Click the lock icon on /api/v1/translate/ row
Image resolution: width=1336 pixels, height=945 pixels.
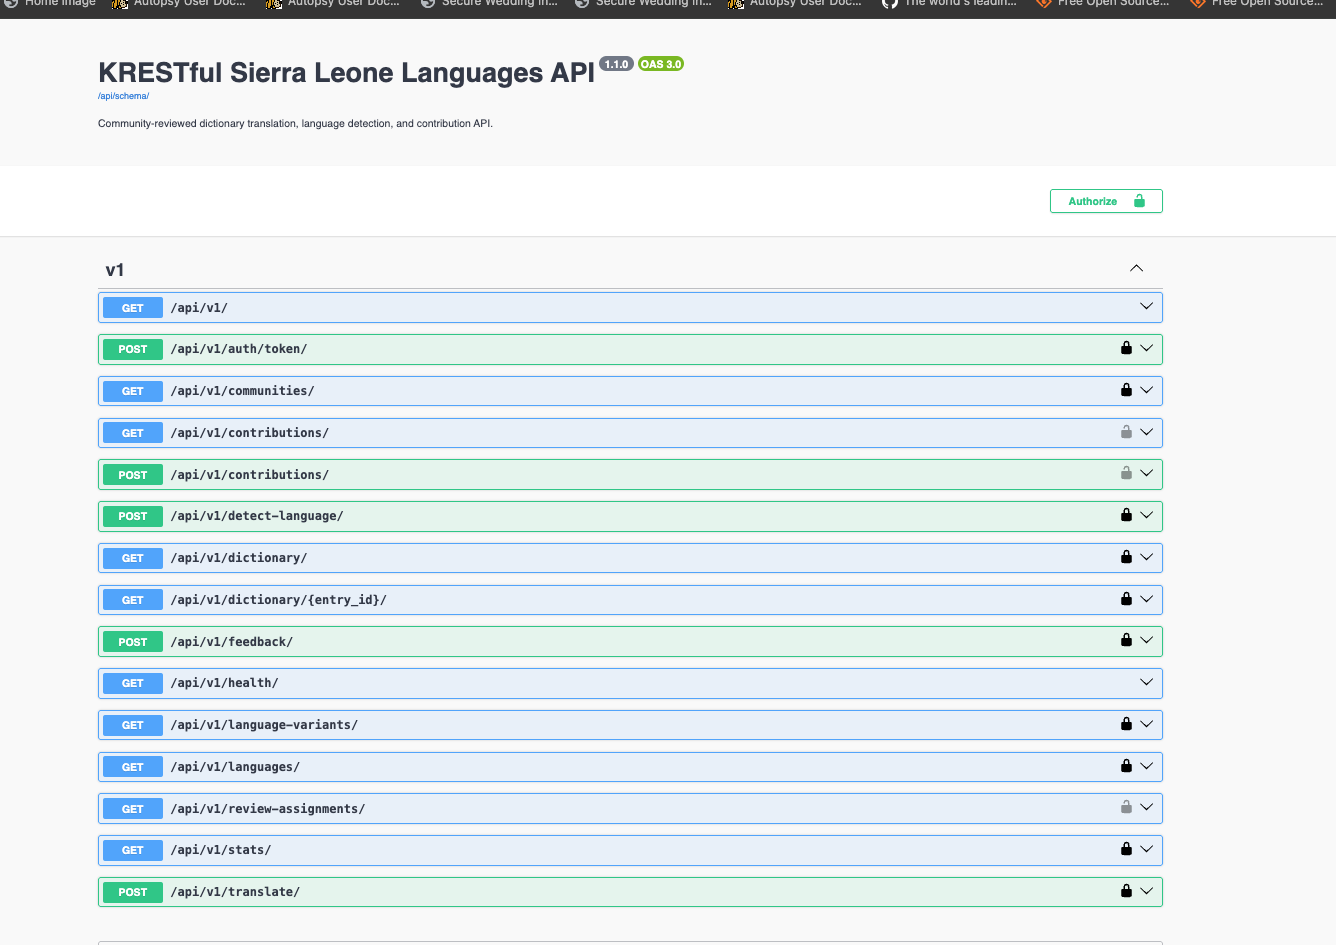click(x=1126, y=891)
